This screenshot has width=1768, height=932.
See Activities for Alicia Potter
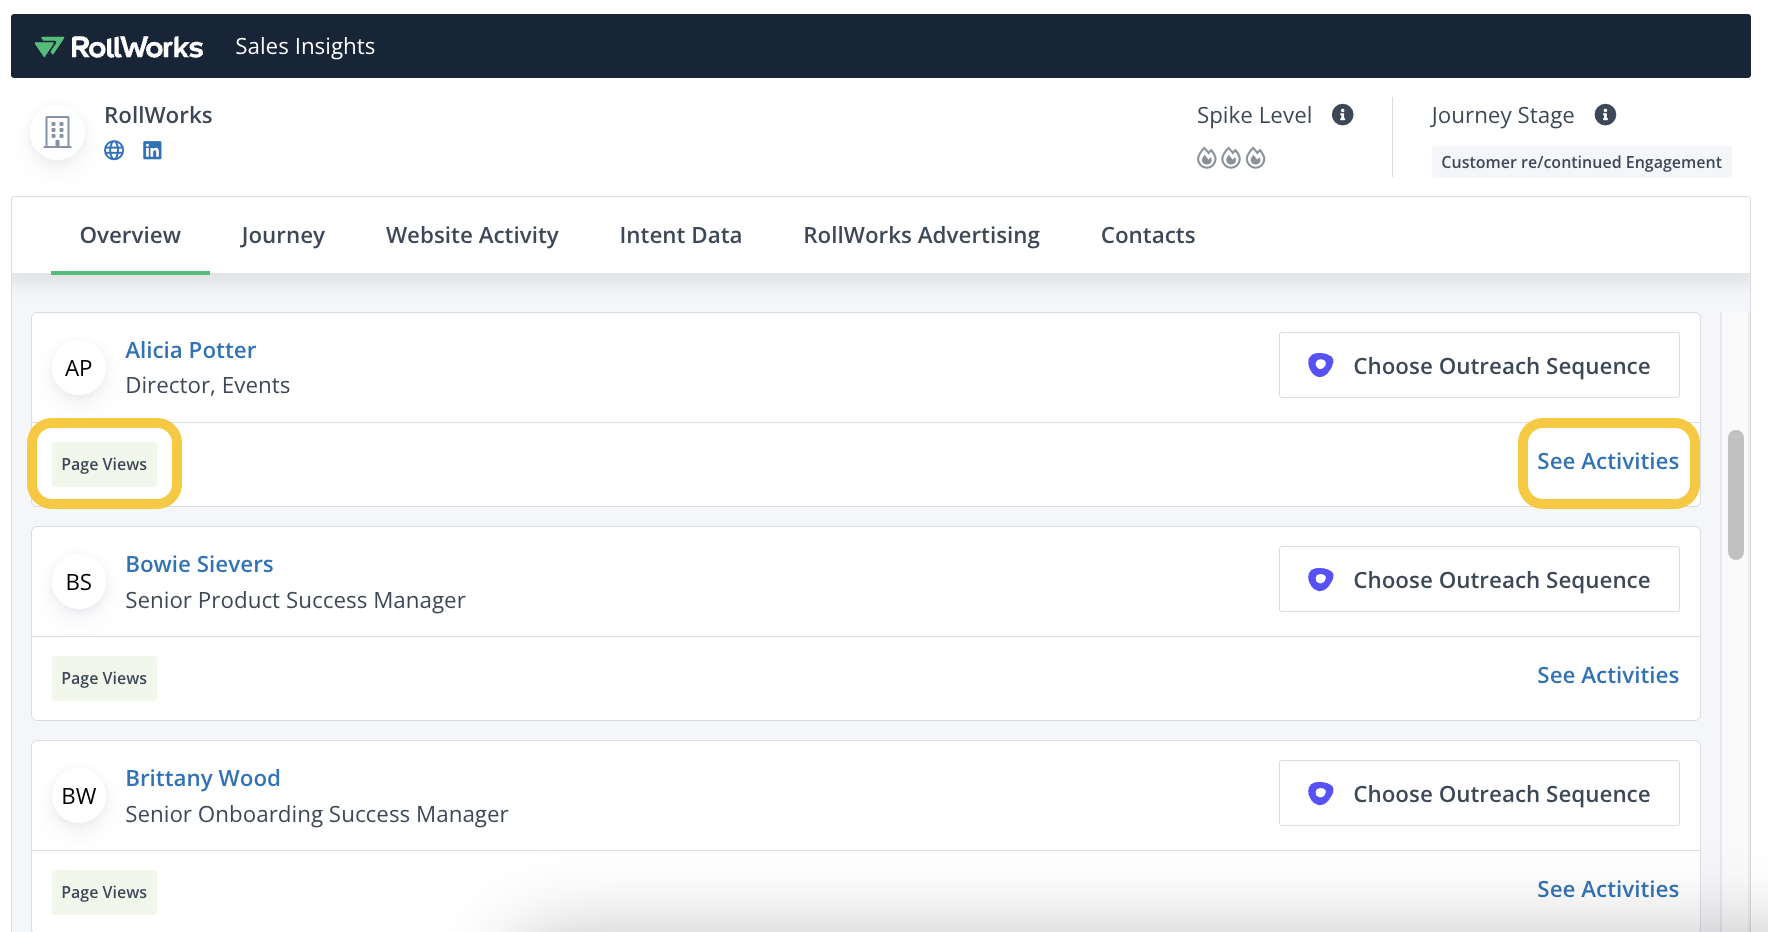tap(1607, 462)
